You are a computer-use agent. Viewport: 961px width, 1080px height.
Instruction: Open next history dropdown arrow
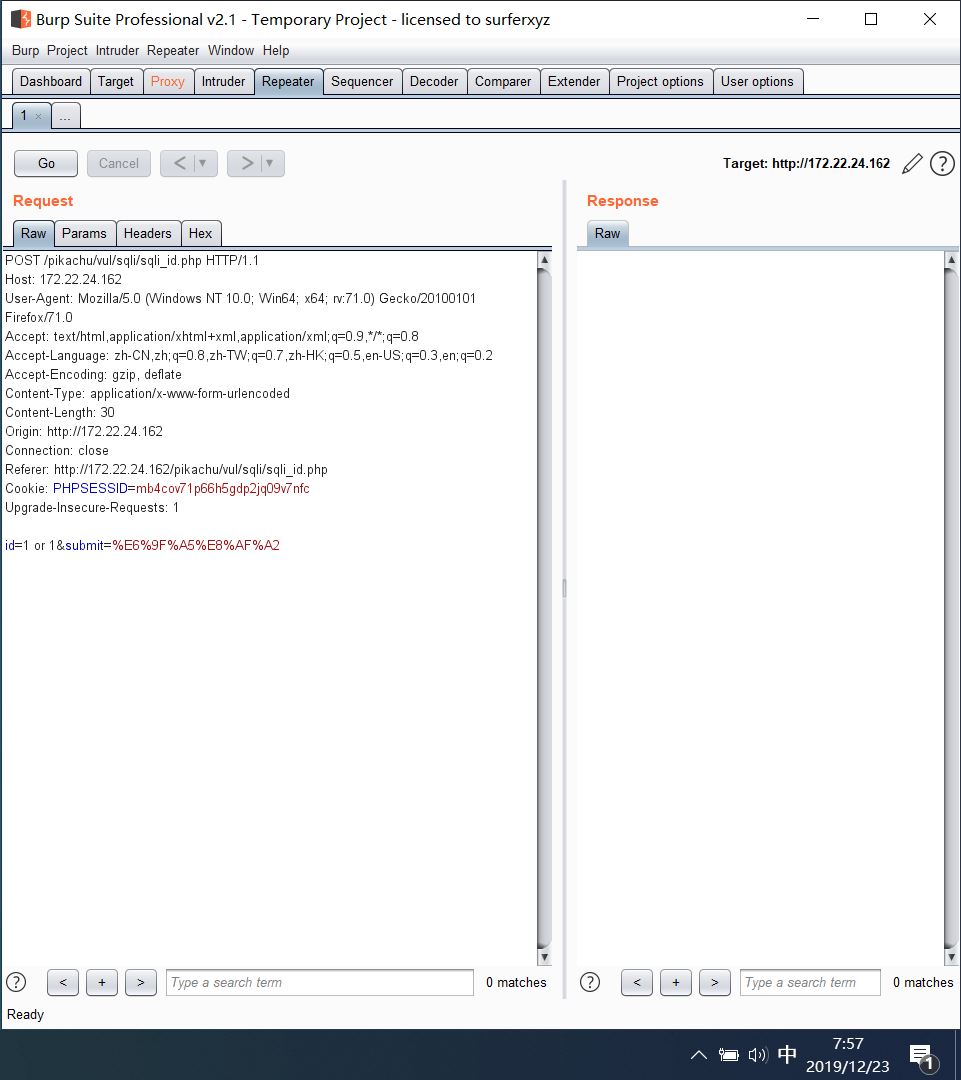click(270, 163)
